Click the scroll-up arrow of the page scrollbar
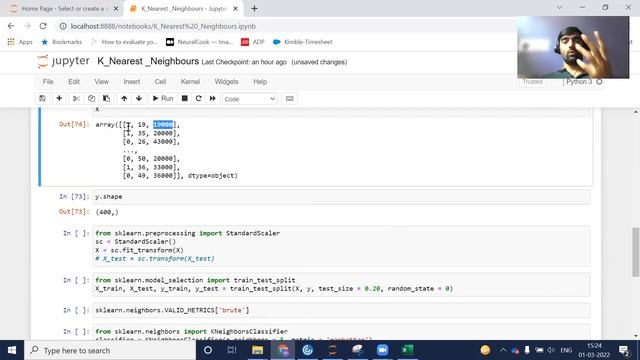The height and width of the screenshot is (360, 640). [636, 112]
